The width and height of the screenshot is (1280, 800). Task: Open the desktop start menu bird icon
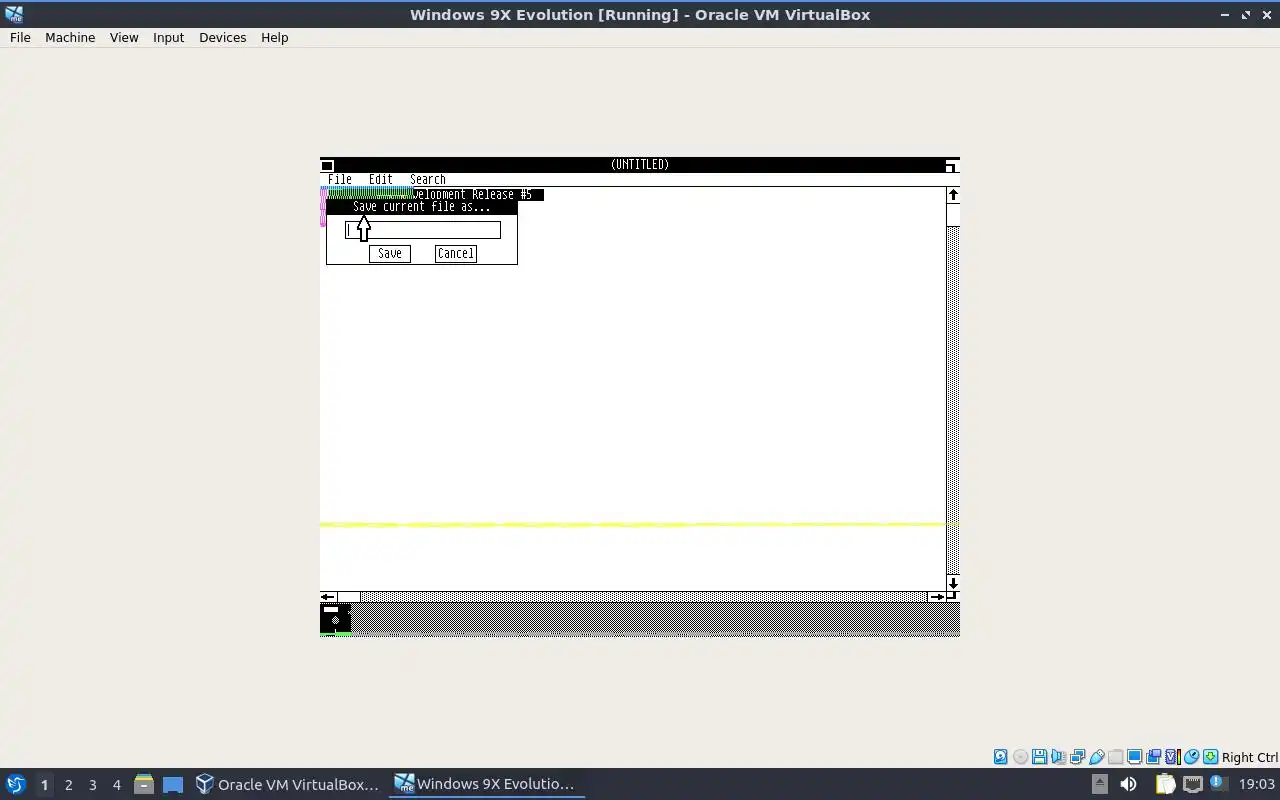pyautogui.click(x=15, y=784)
